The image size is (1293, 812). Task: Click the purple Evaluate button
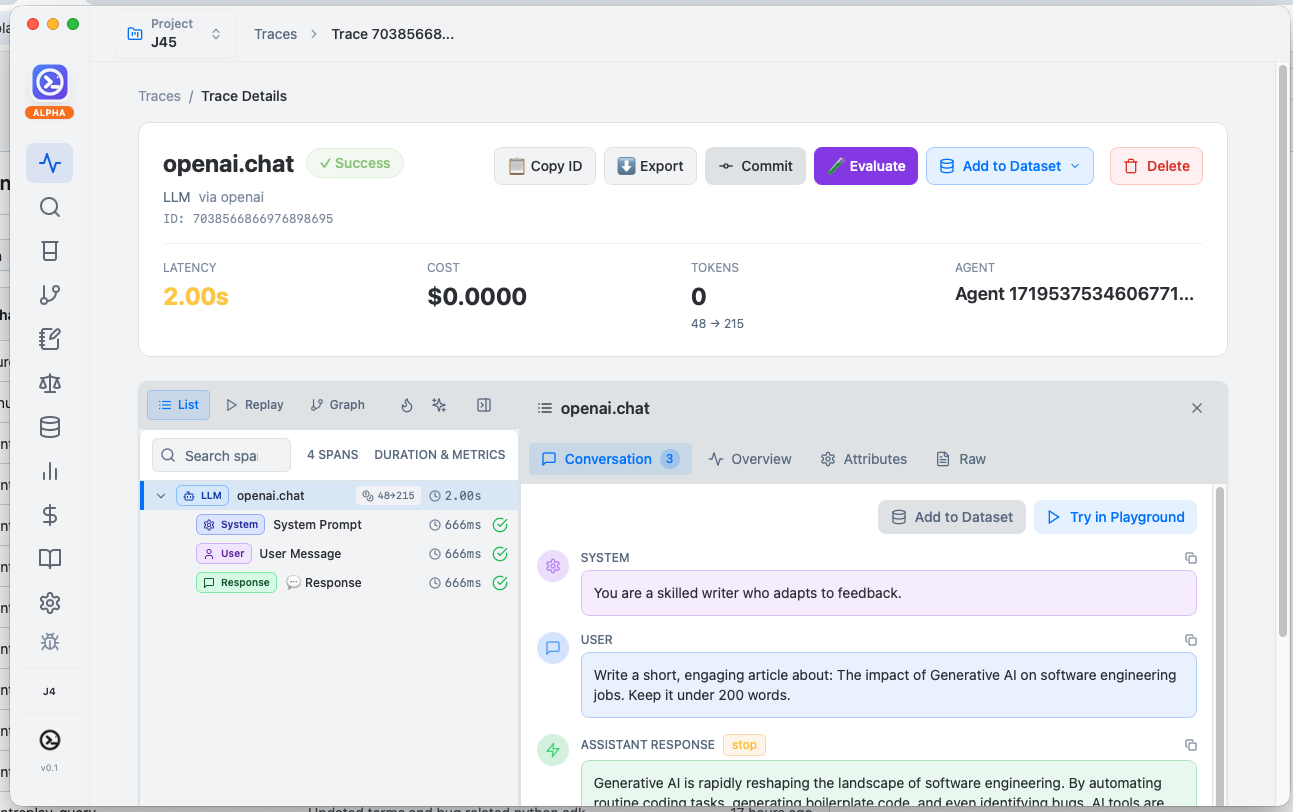pyautogui.click(x=866, y=166)
